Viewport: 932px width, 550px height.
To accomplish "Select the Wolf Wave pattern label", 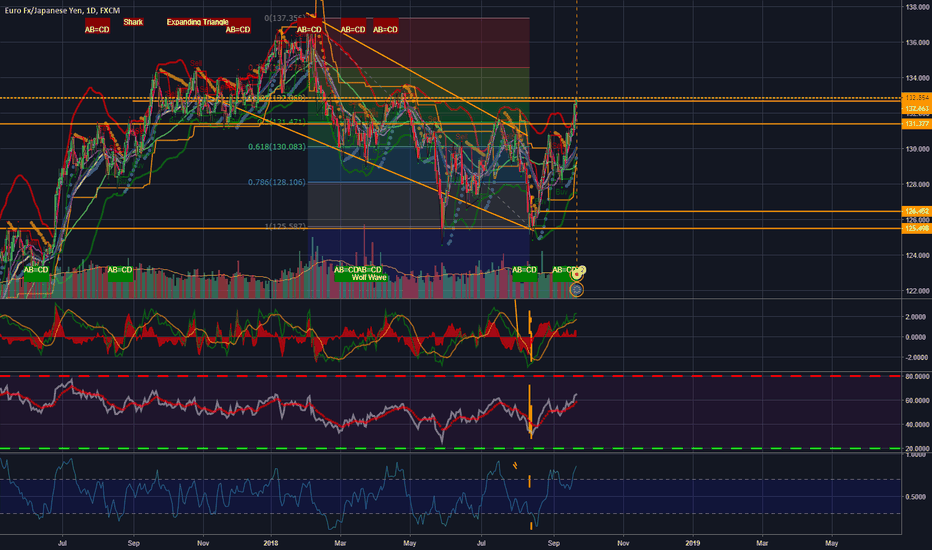I will tap(369, 278).
